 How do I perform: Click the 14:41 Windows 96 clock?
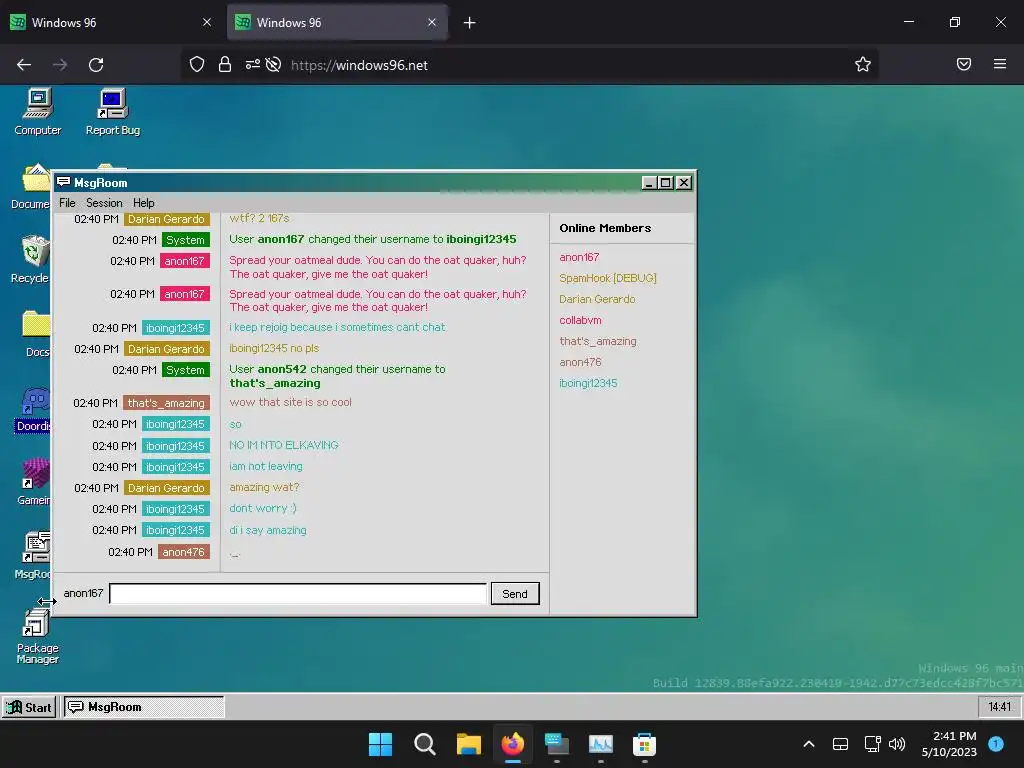(999, 707)
